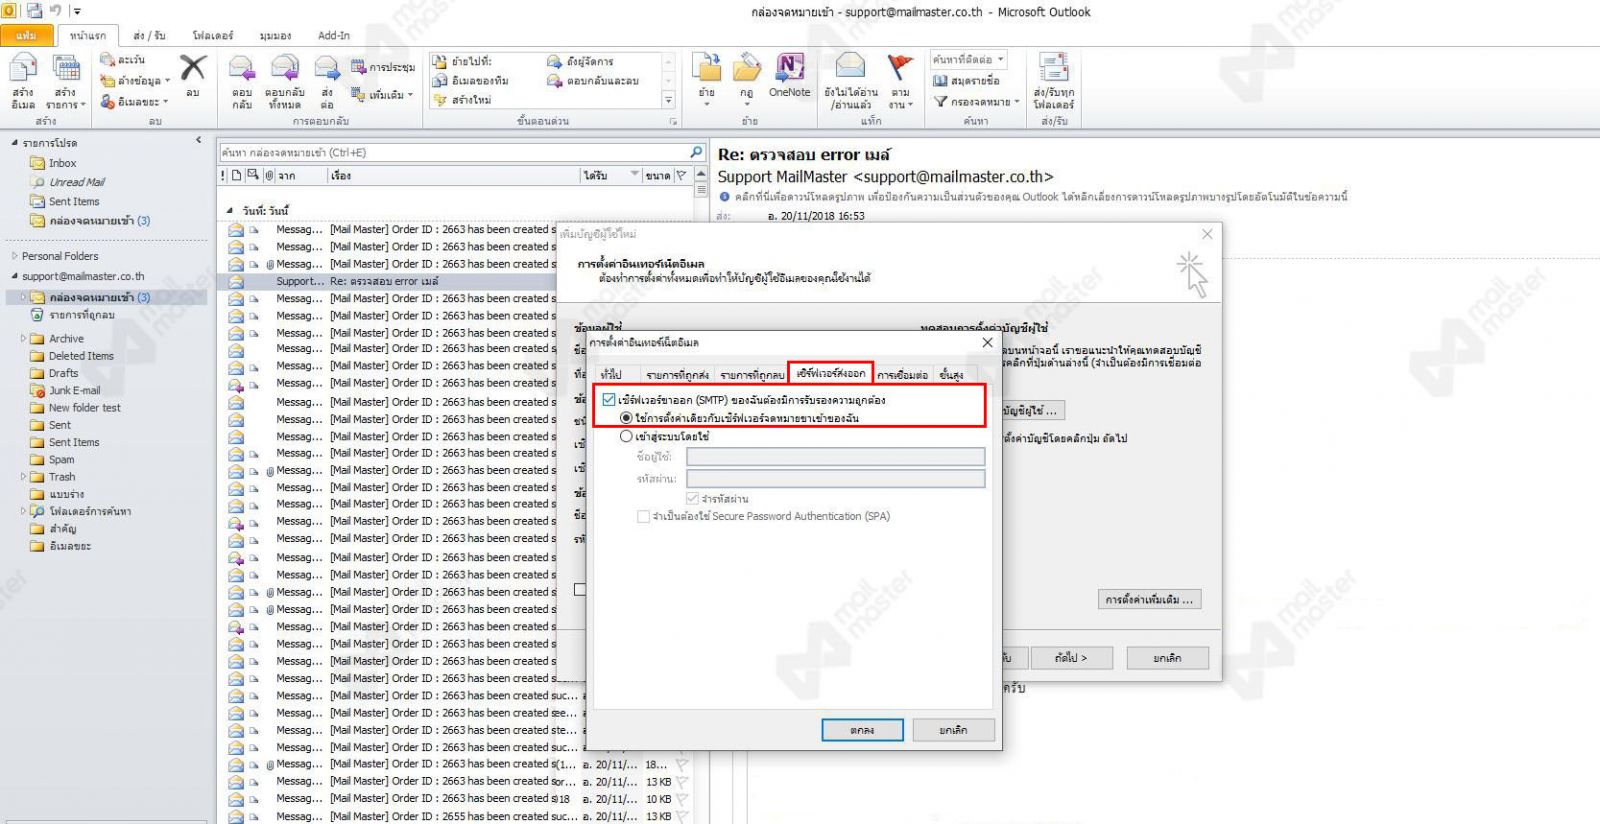Toggle the จำรหัสผ่าน remember password checkbox

tap(692, 498)
